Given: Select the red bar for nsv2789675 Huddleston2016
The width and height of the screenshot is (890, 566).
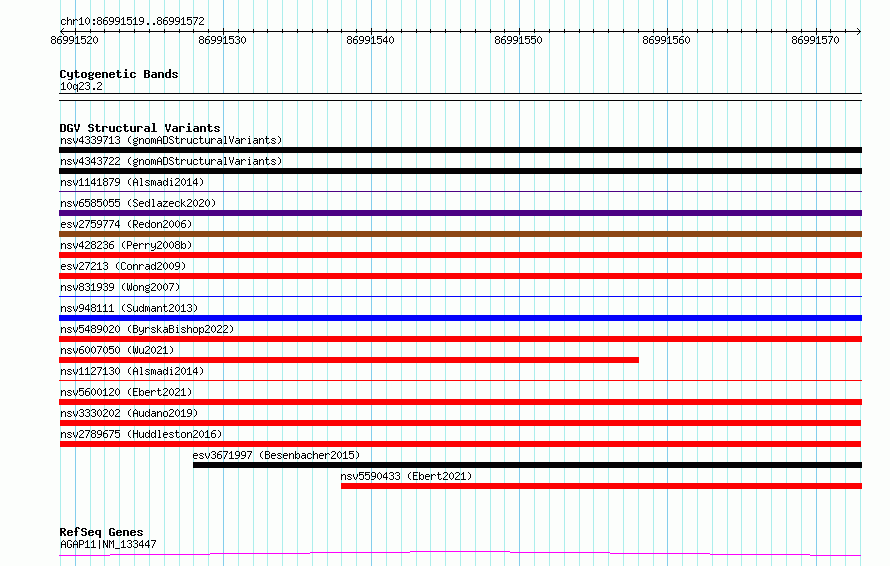Looking at the screenshot, I should pos(460,444).
